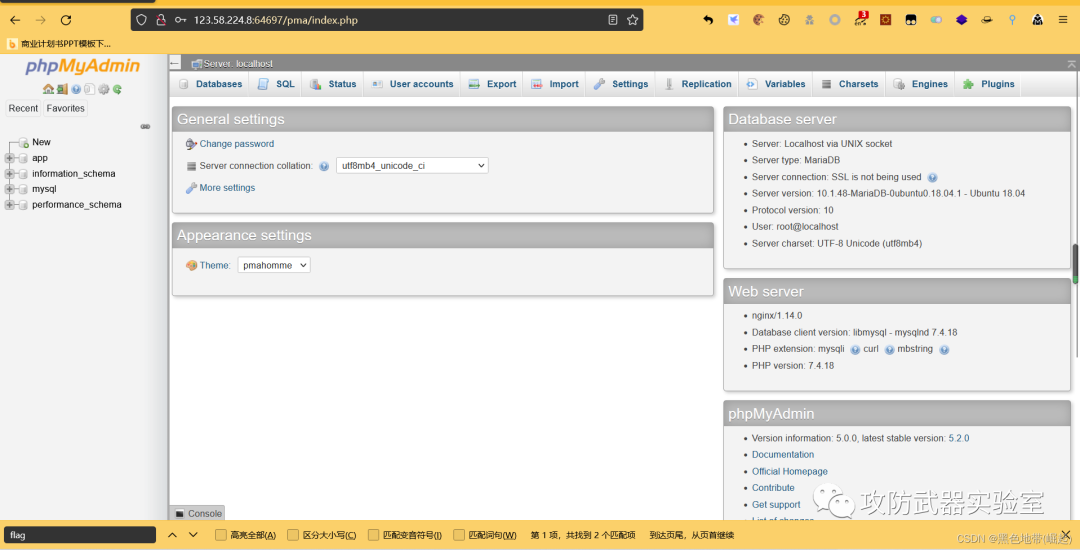This screenshot has width=1080, height=550.
Task: Go to next find match arrow
Action: (x=194, y=535)
